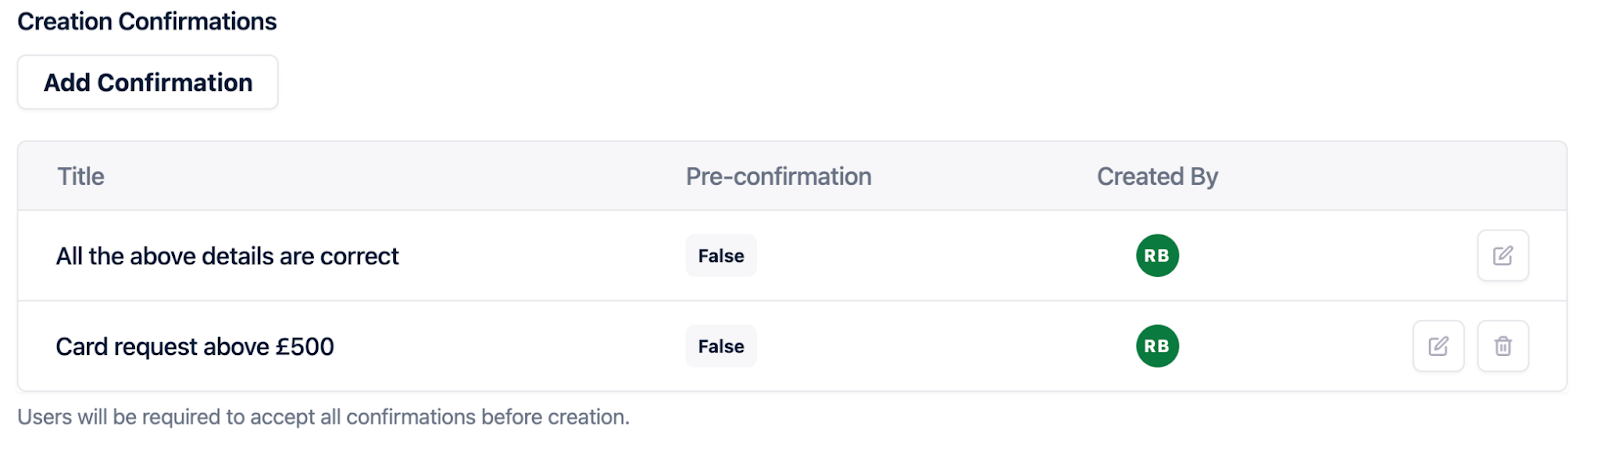The height and width of the screenshot is (452, 1600).
Task: Click the False badge for Card request row
Action: [x=721, y=346]
